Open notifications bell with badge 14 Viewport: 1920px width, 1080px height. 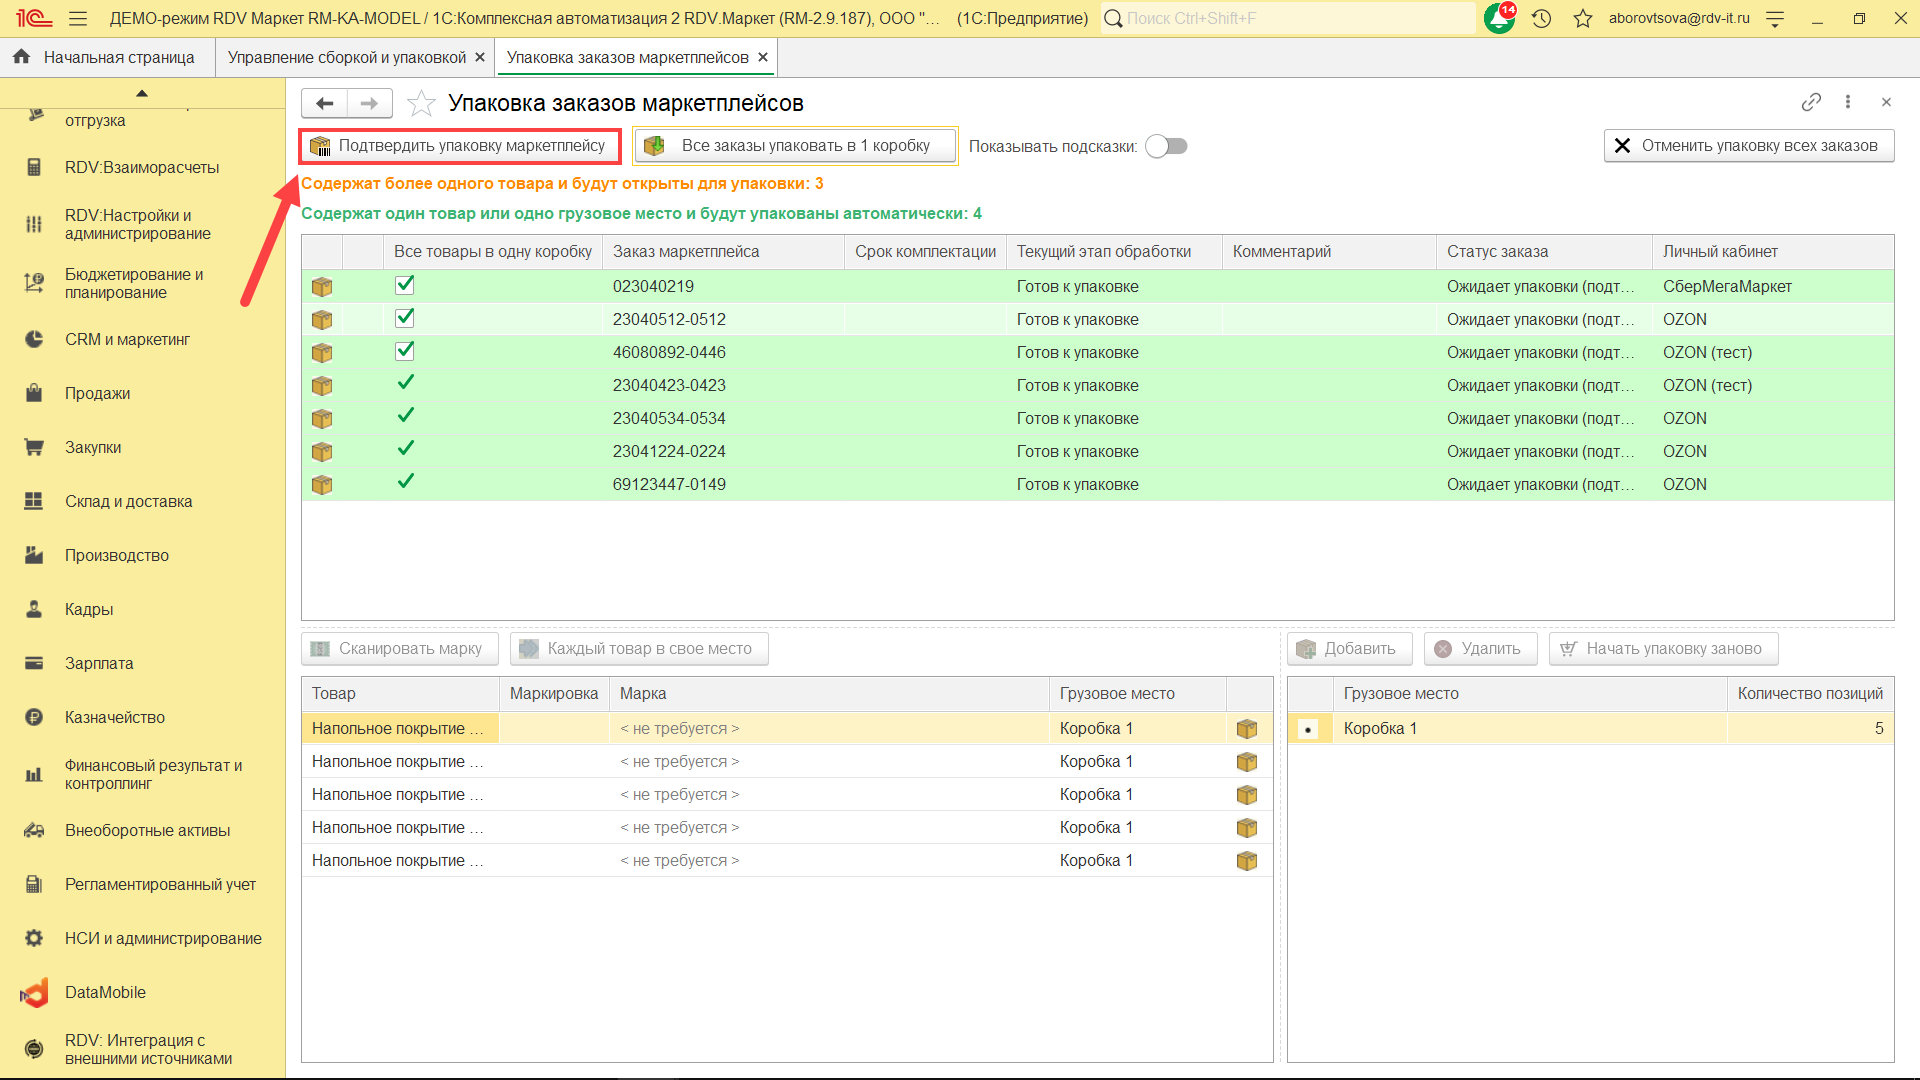tap(1499, 18)
